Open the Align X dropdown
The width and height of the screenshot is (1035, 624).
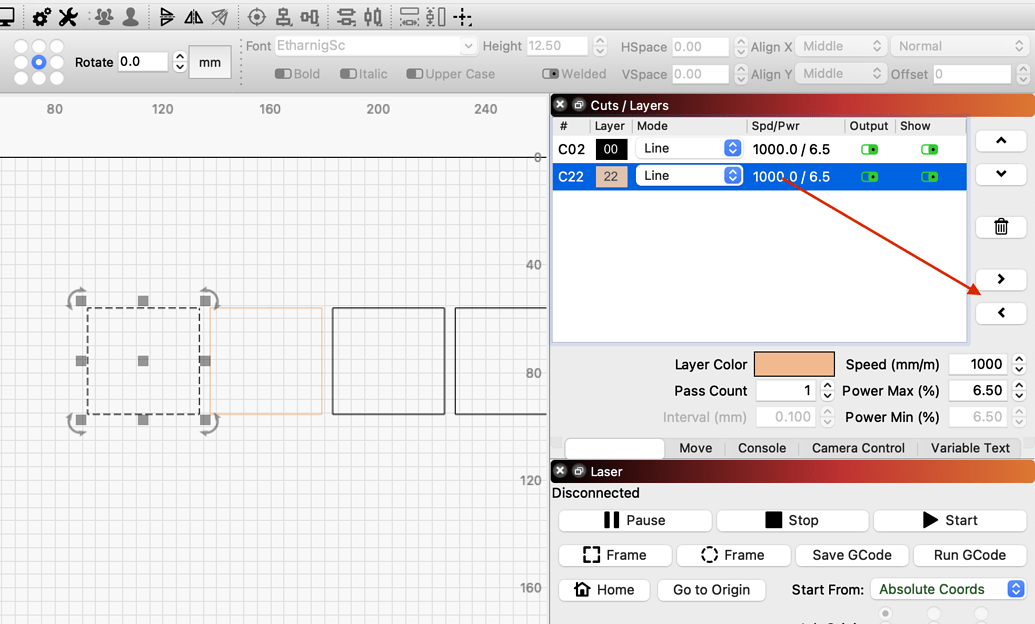pos(841,45)
